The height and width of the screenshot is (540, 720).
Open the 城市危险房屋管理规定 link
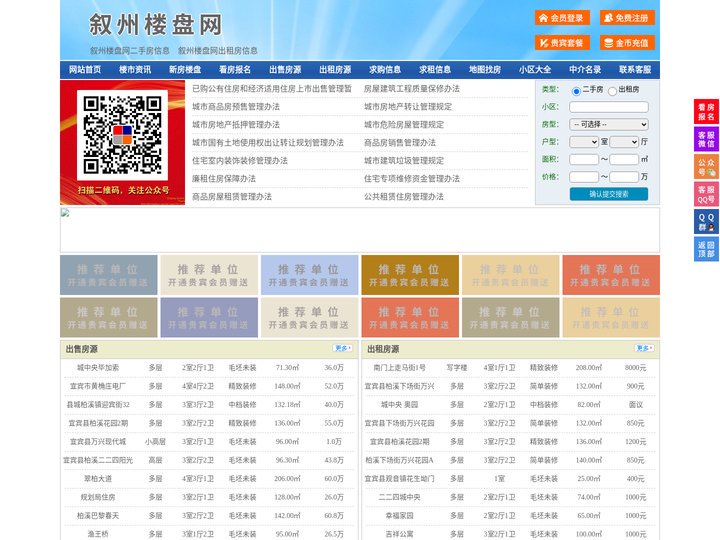click(x=404, y=124)
